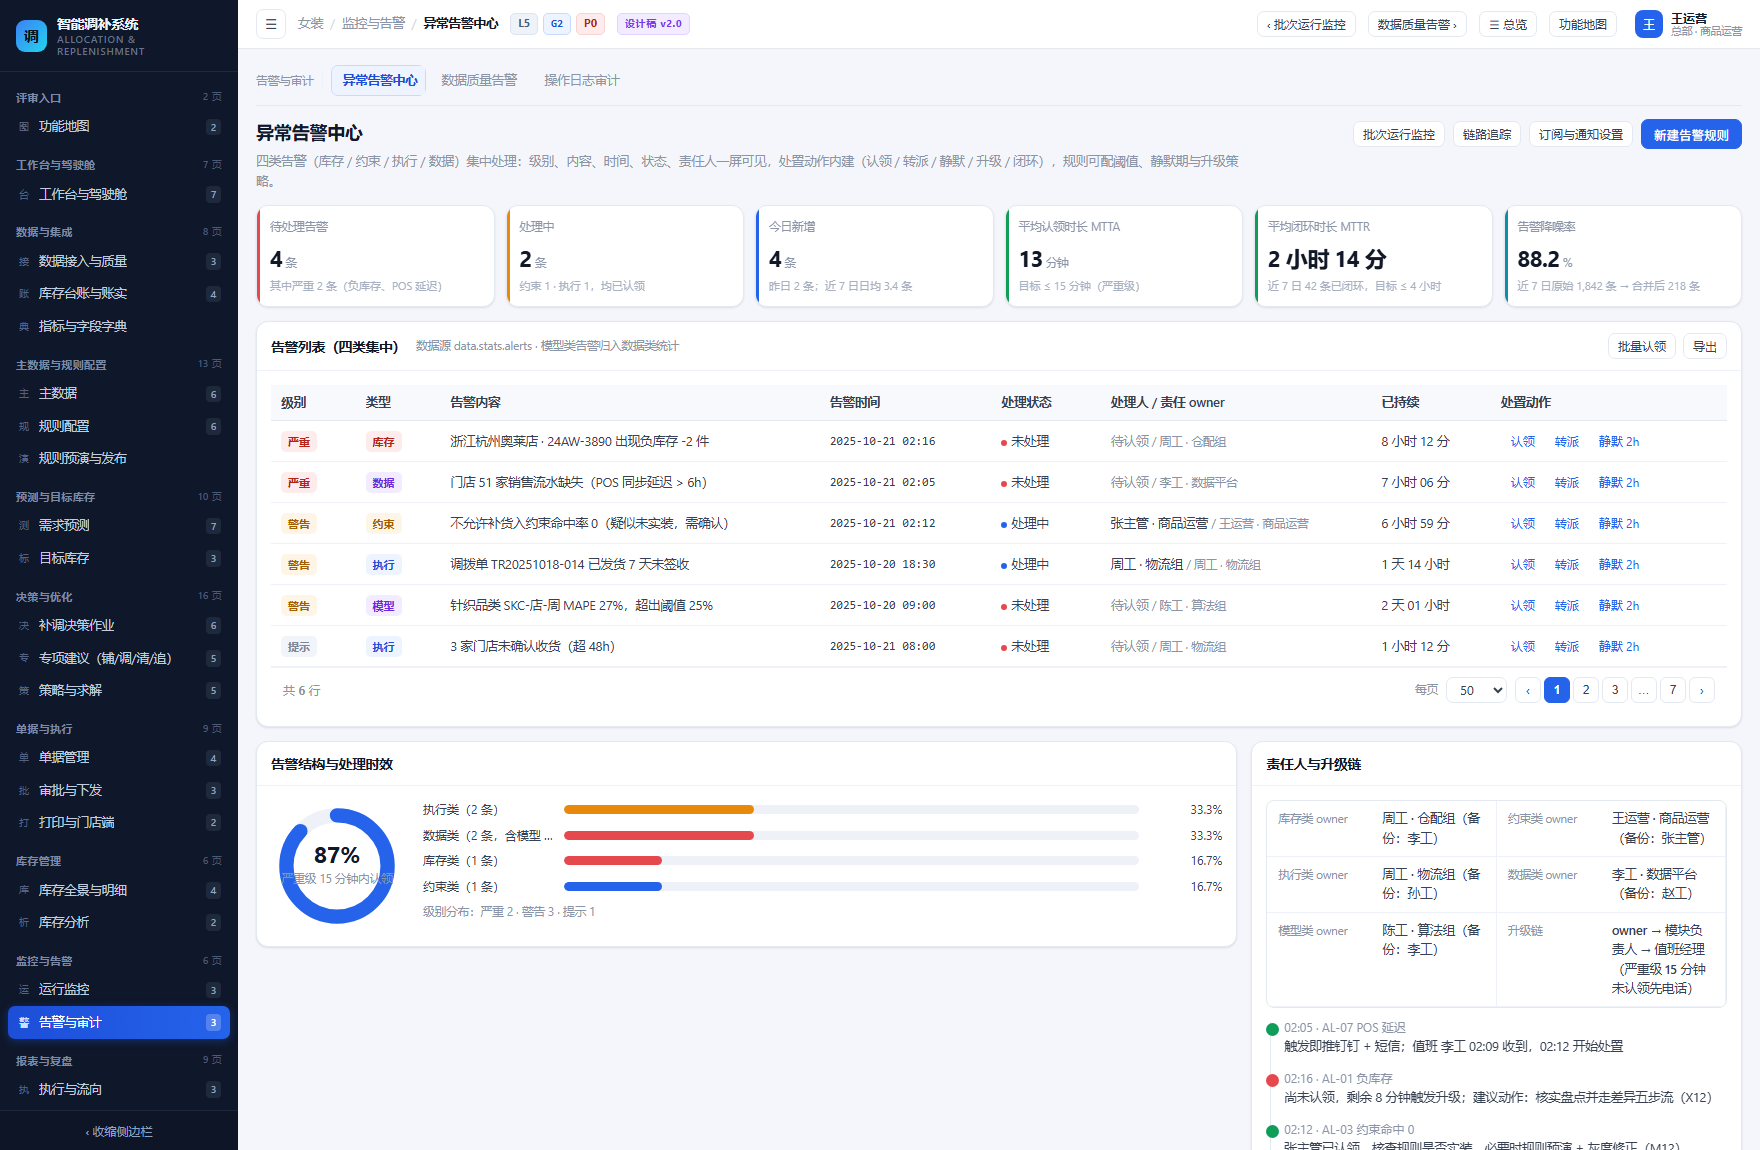The image size is (1760, 1150).
Task: Open the 王 user avatar
Action: point(1649,24)
